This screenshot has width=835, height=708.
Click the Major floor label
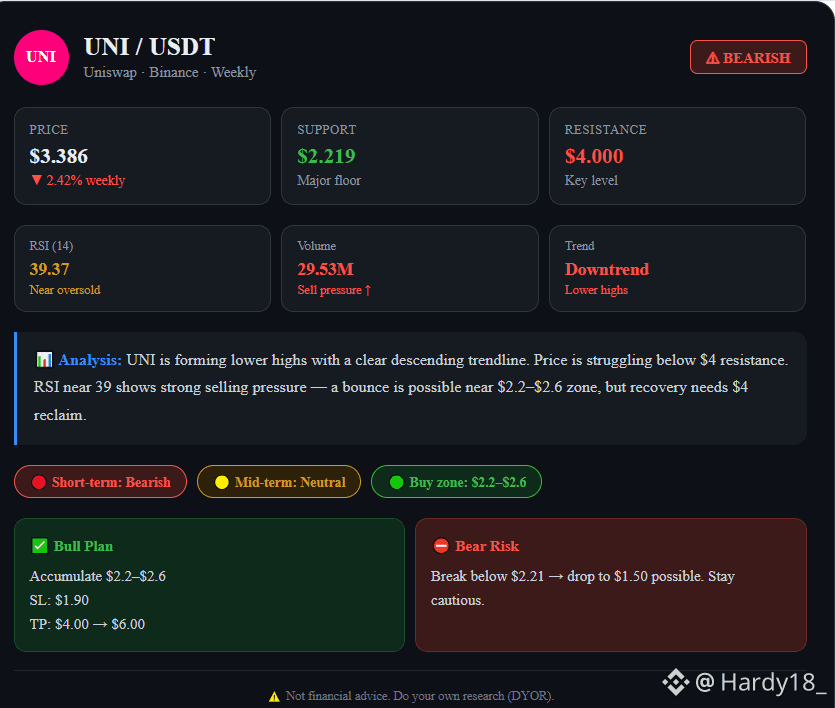[329, 180]
